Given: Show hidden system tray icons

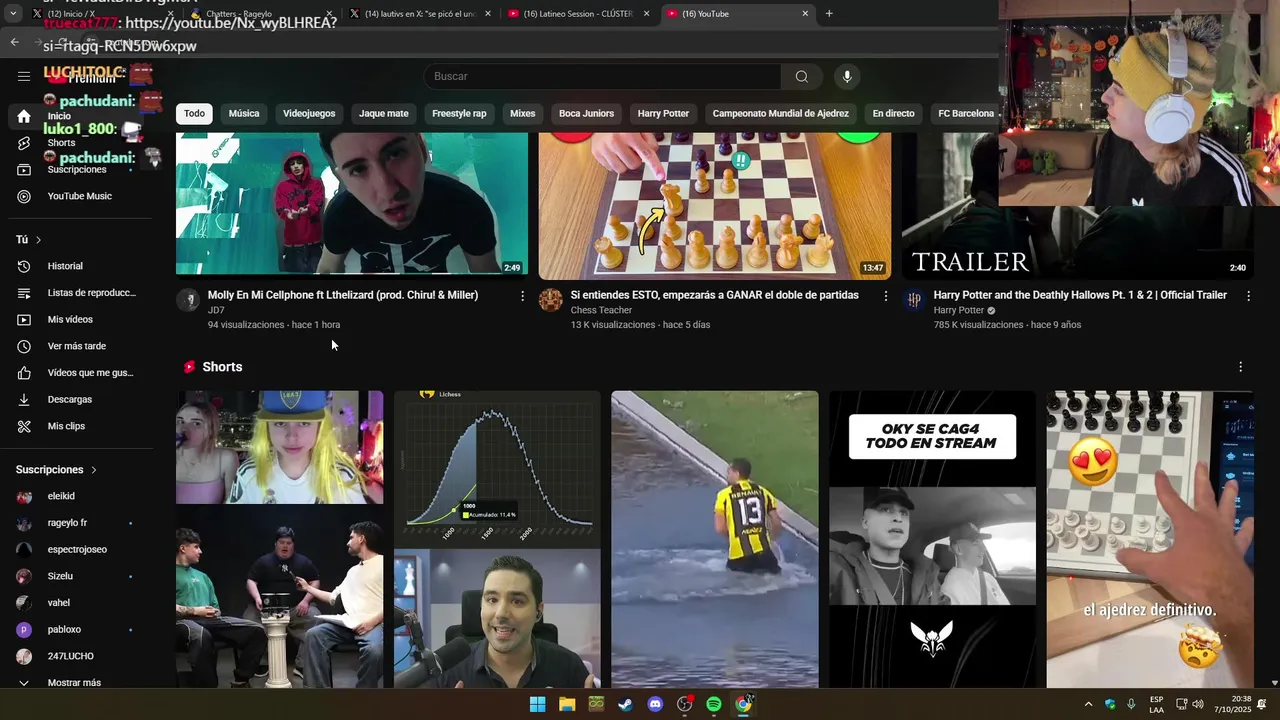Looking at the screenshot, I should 1088,704.
